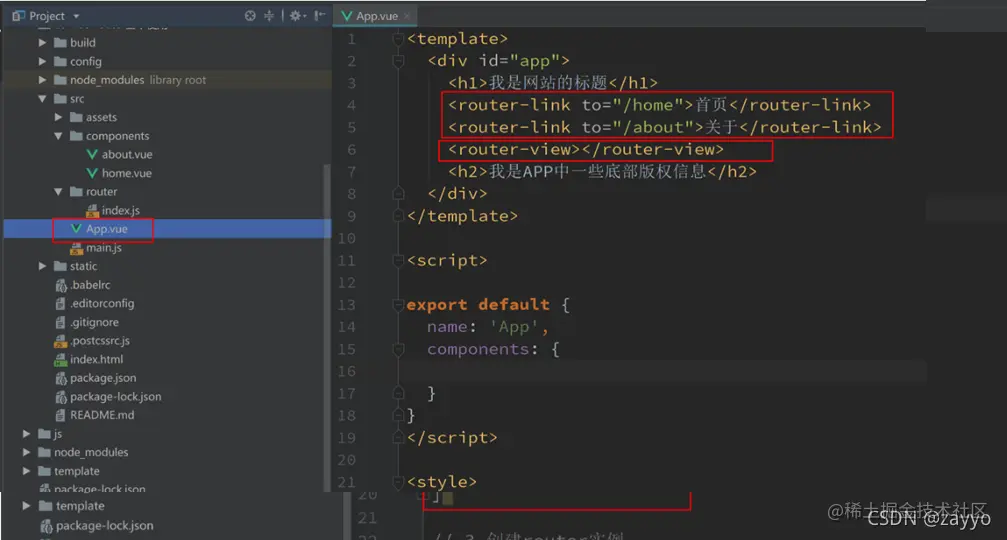Toggle the fold marker at line 8 closing div

[398, 193]
